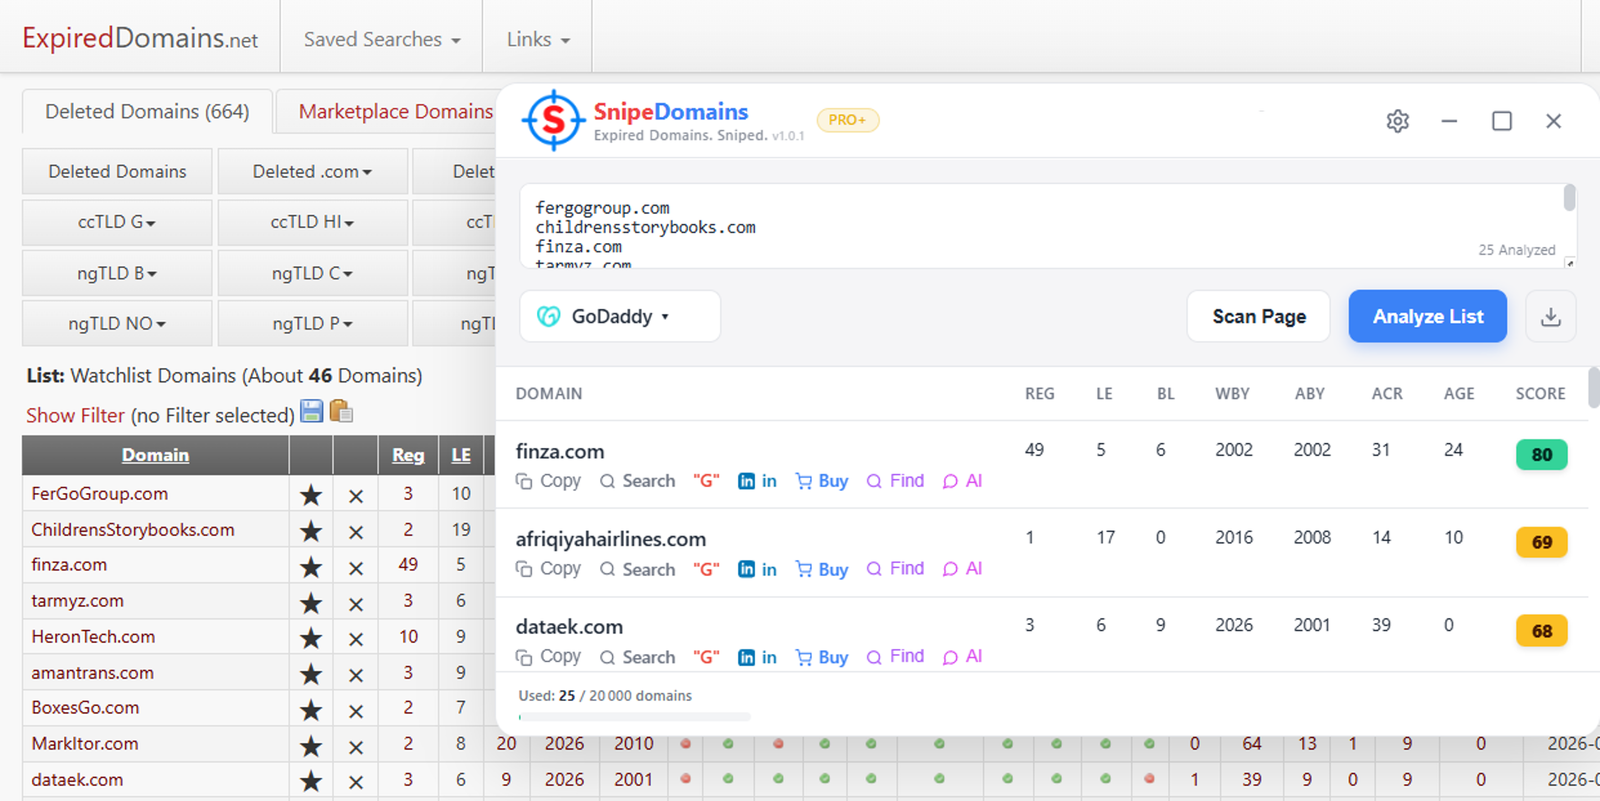Image resolution: width=1600 pixels, height=801 pixels.
Task: Copy afriqiyahairlines.com domain name
Action: point(548,569)
